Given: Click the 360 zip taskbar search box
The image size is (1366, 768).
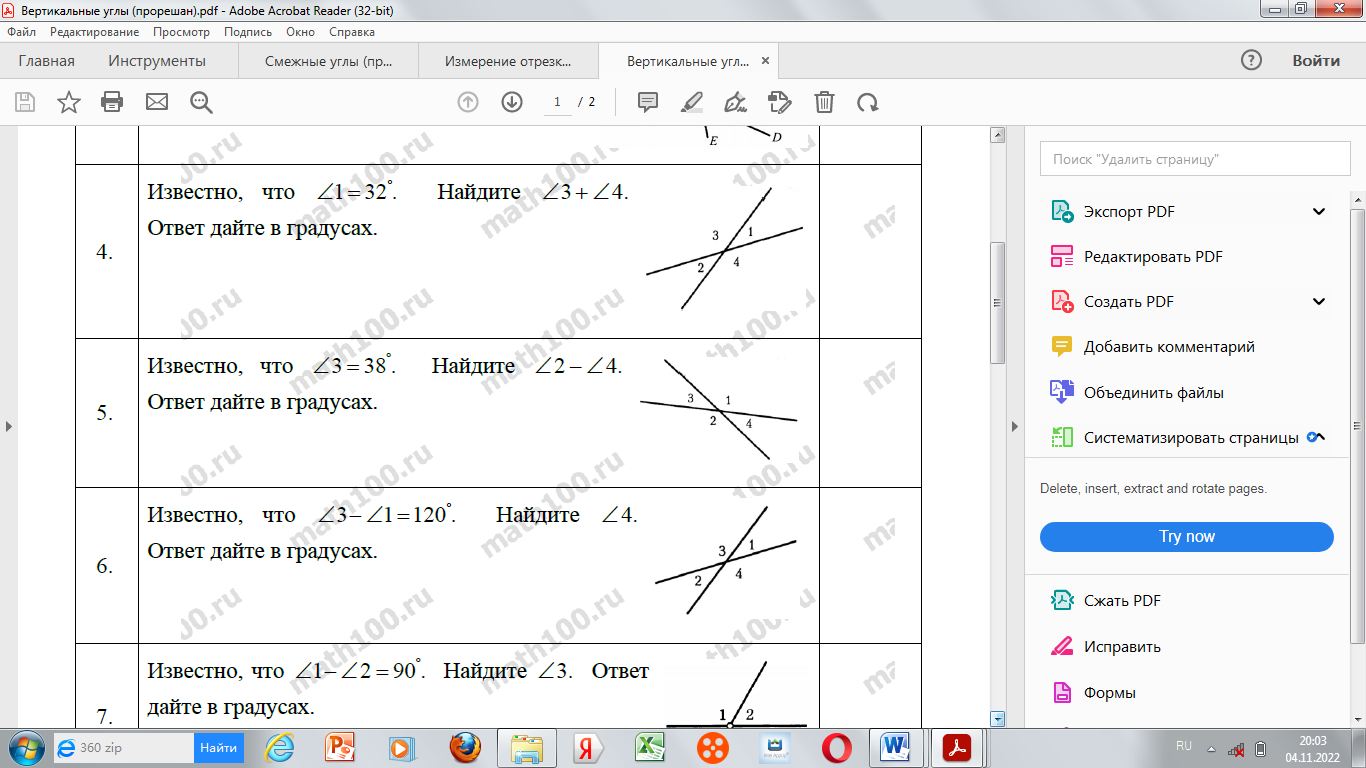Looking at the screenshot, I should tap(124, 748).
